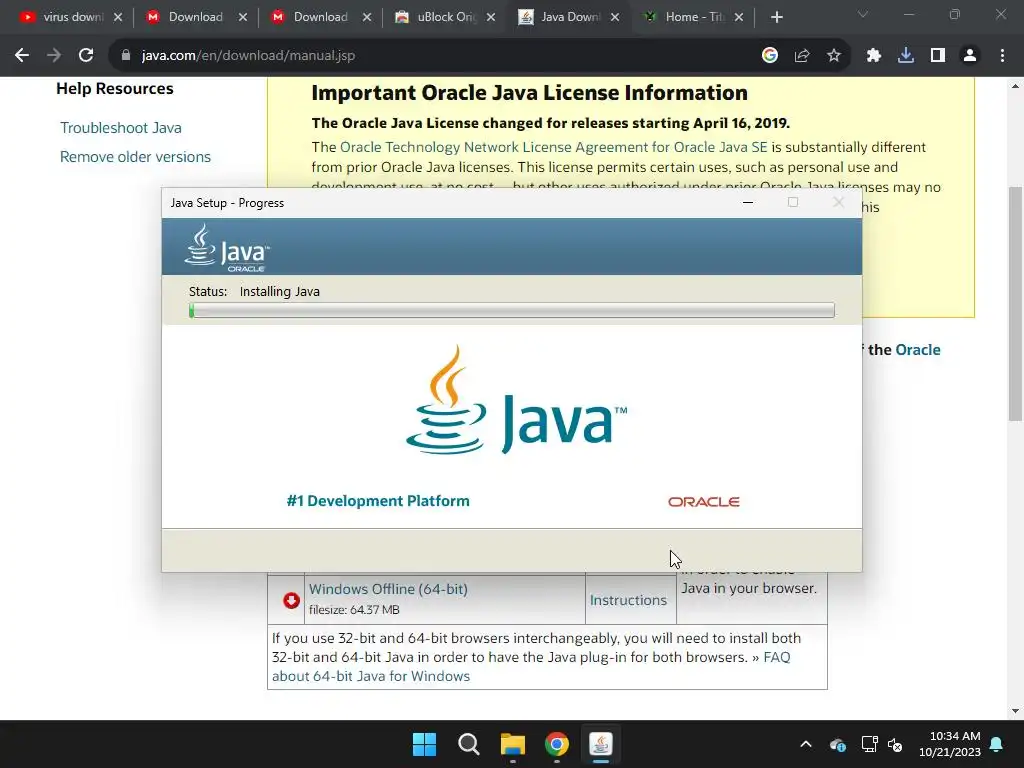The height and width of the screenshot is (768, 1024).
Task: Click the Java installer progress bar
Action: (512, 310)
